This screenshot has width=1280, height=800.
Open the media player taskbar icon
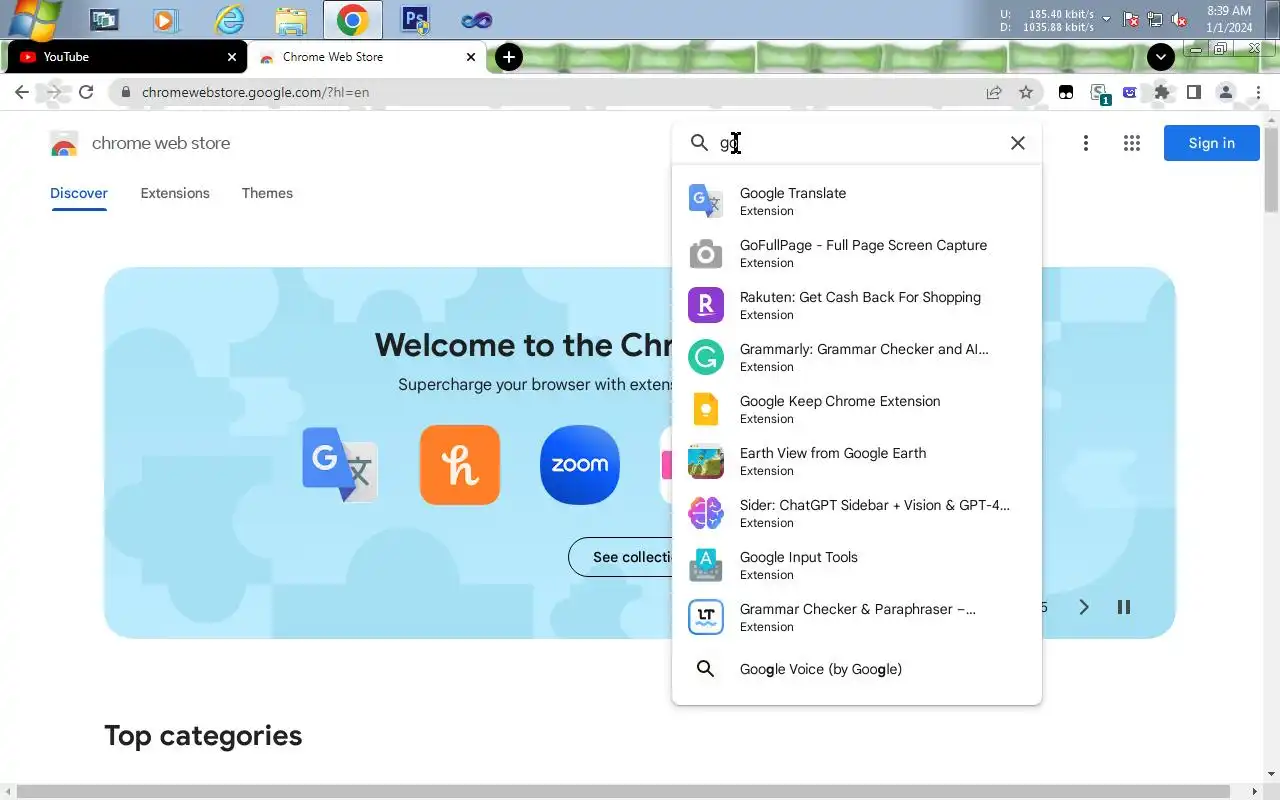tap(167, 19)
